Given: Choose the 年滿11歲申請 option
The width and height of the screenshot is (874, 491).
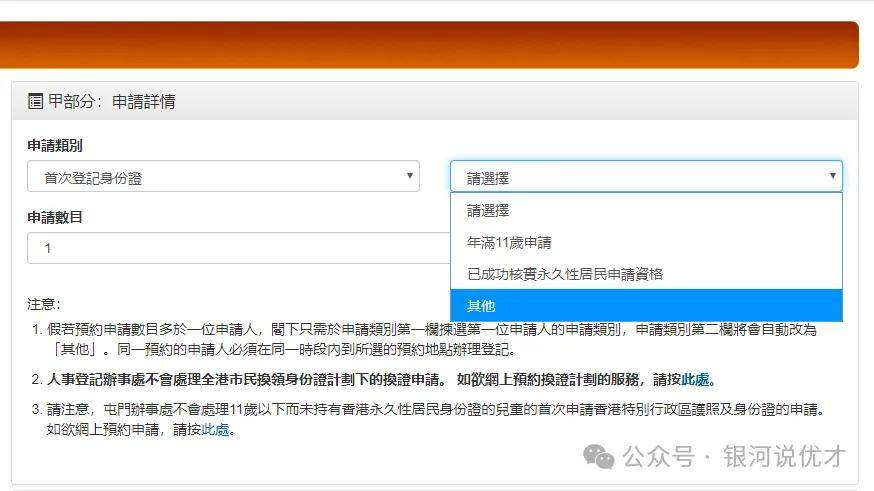Looking at the screenshot, I should coord(646,242).
